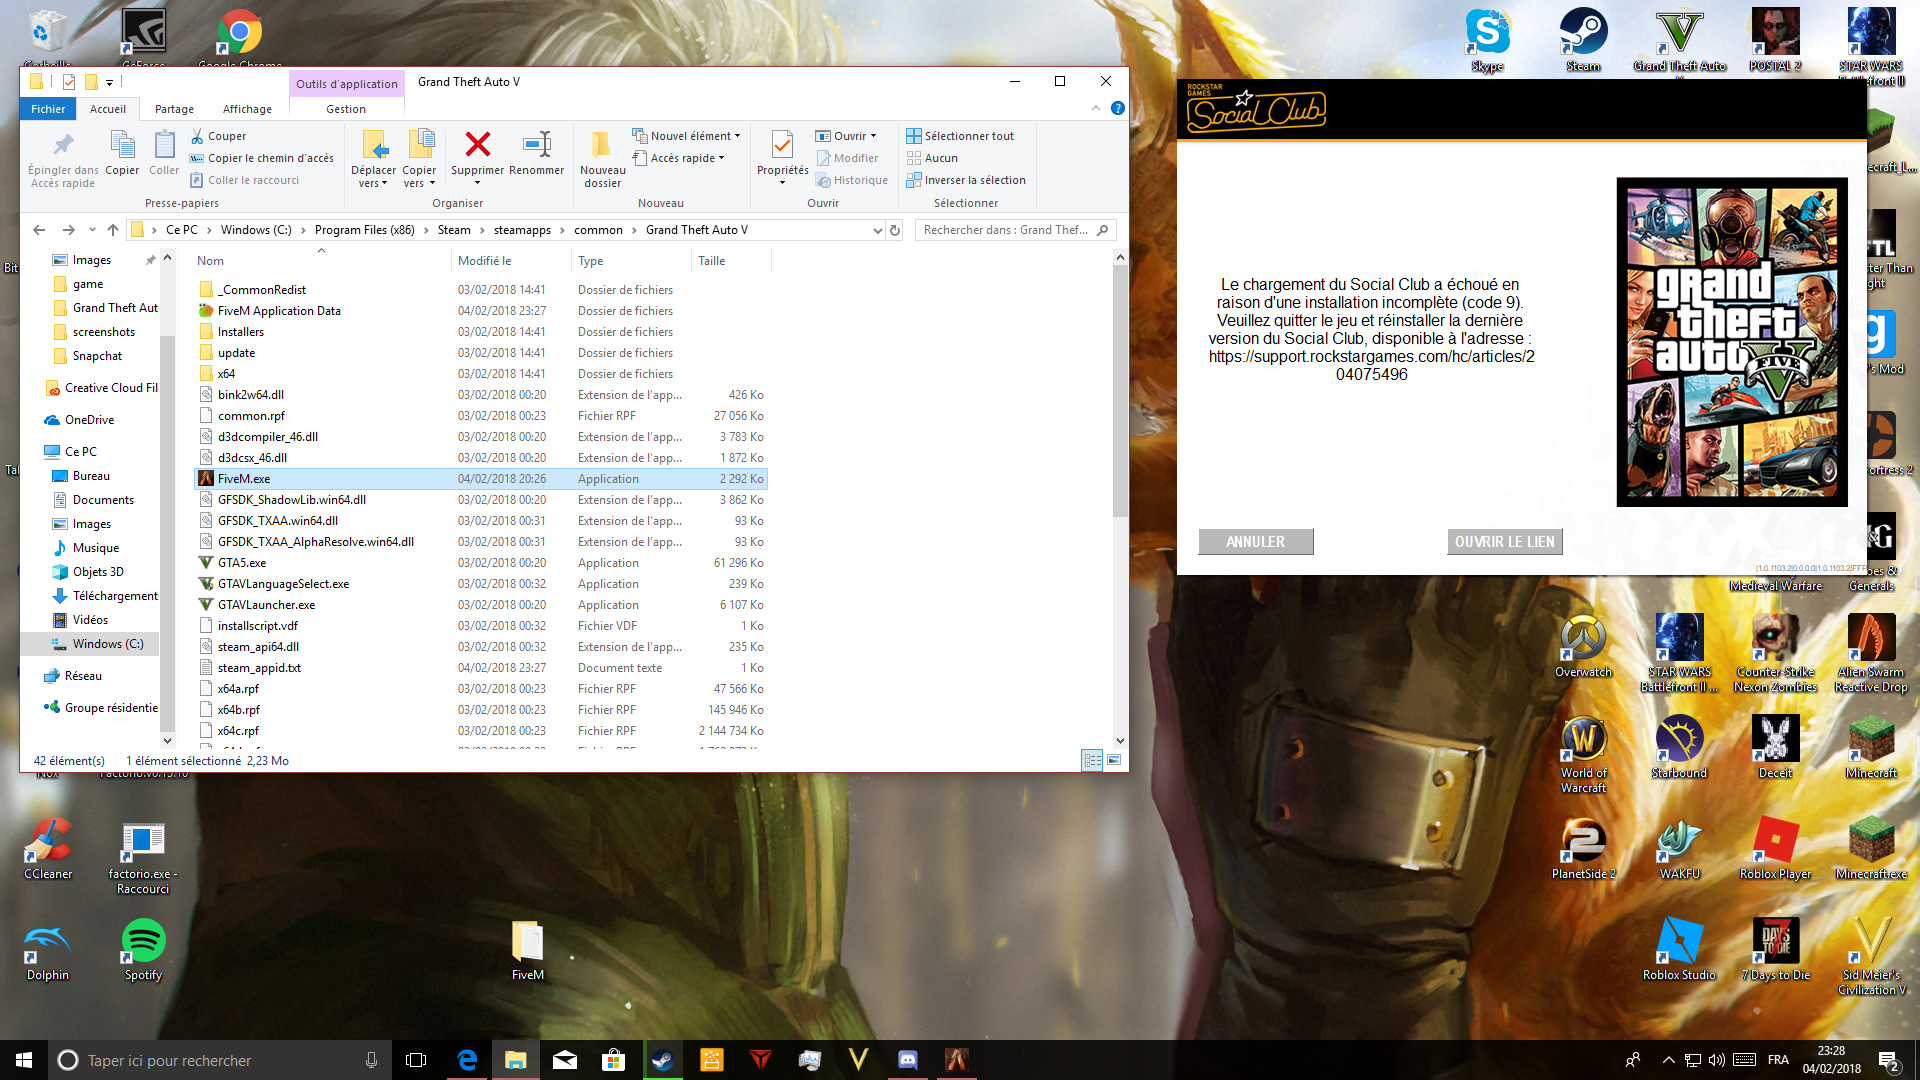Switch to the Partage tab
This screenshot has height=1080, width=1920.
pyautogui.click(x=174, y=109)
